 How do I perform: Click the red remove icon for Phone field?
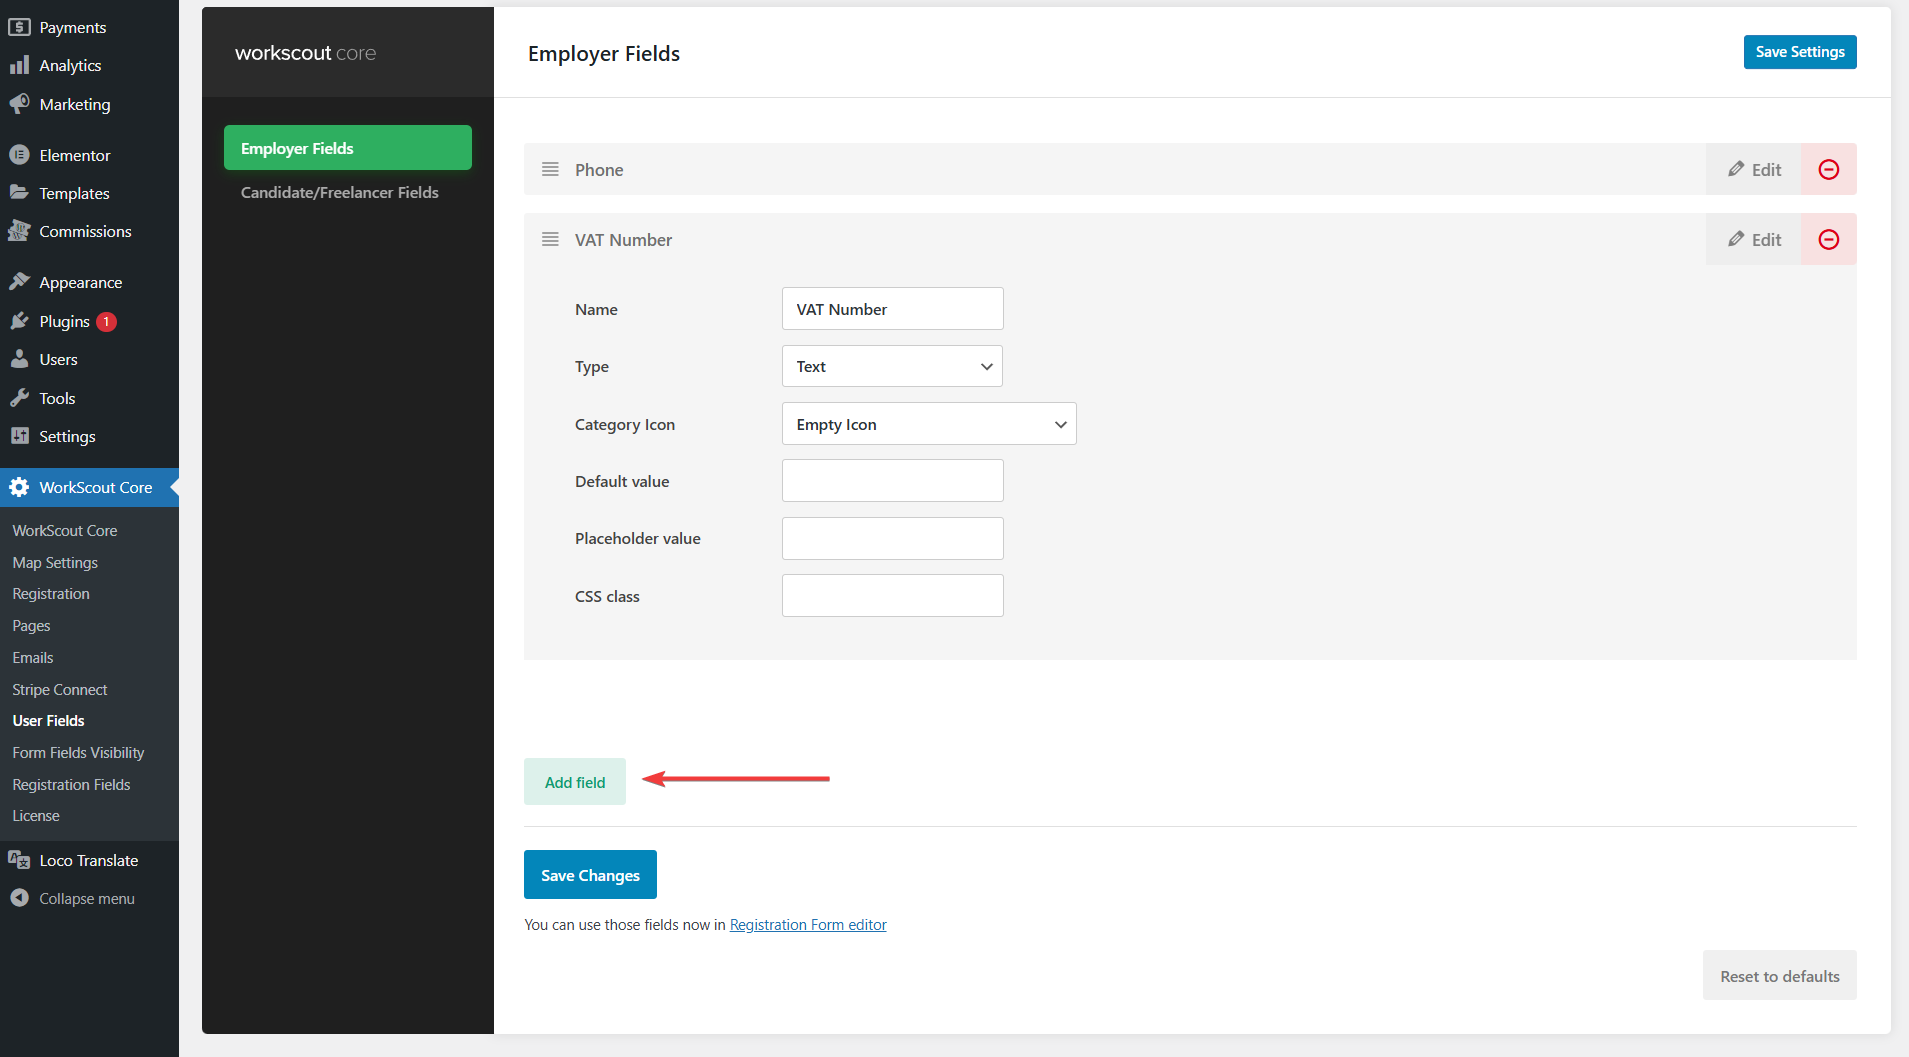(x=1828, y=170)
